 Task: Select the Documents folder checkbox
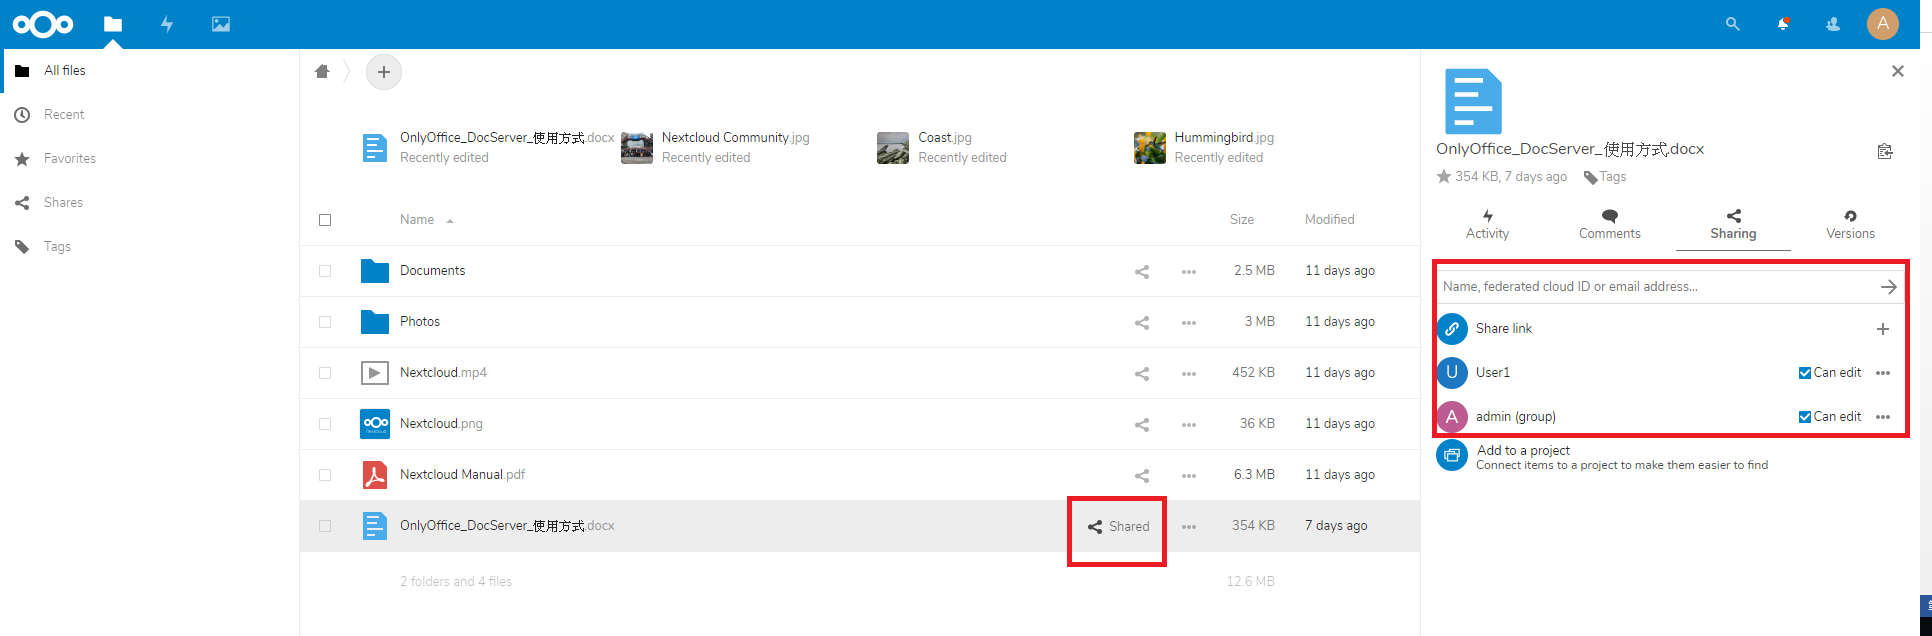tap(325, 271)
